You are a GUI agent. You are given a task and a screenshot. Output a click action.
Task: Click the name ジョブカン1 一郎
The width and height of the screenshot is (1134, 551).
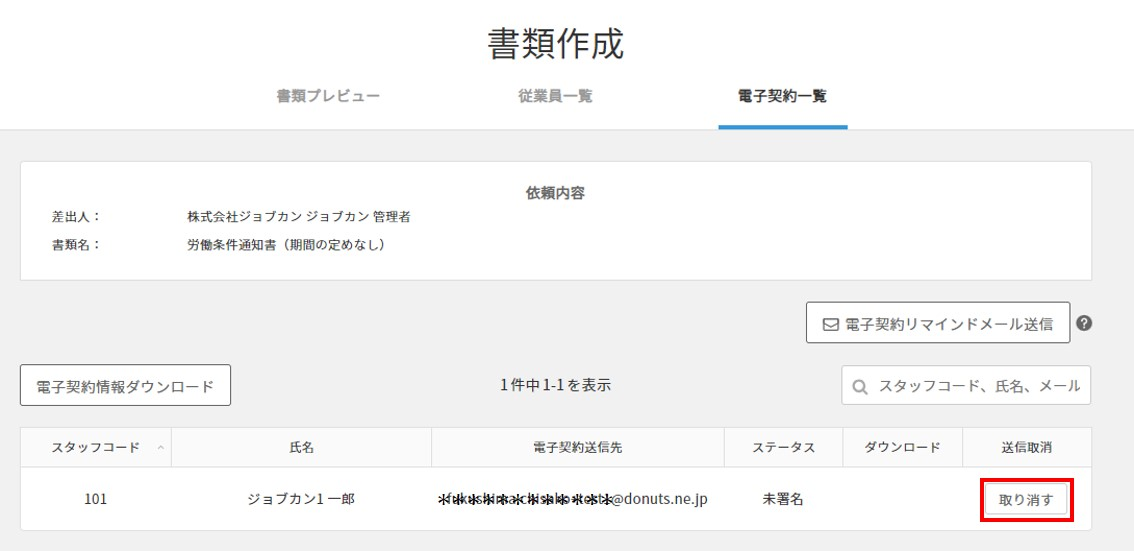pos(301,499)
